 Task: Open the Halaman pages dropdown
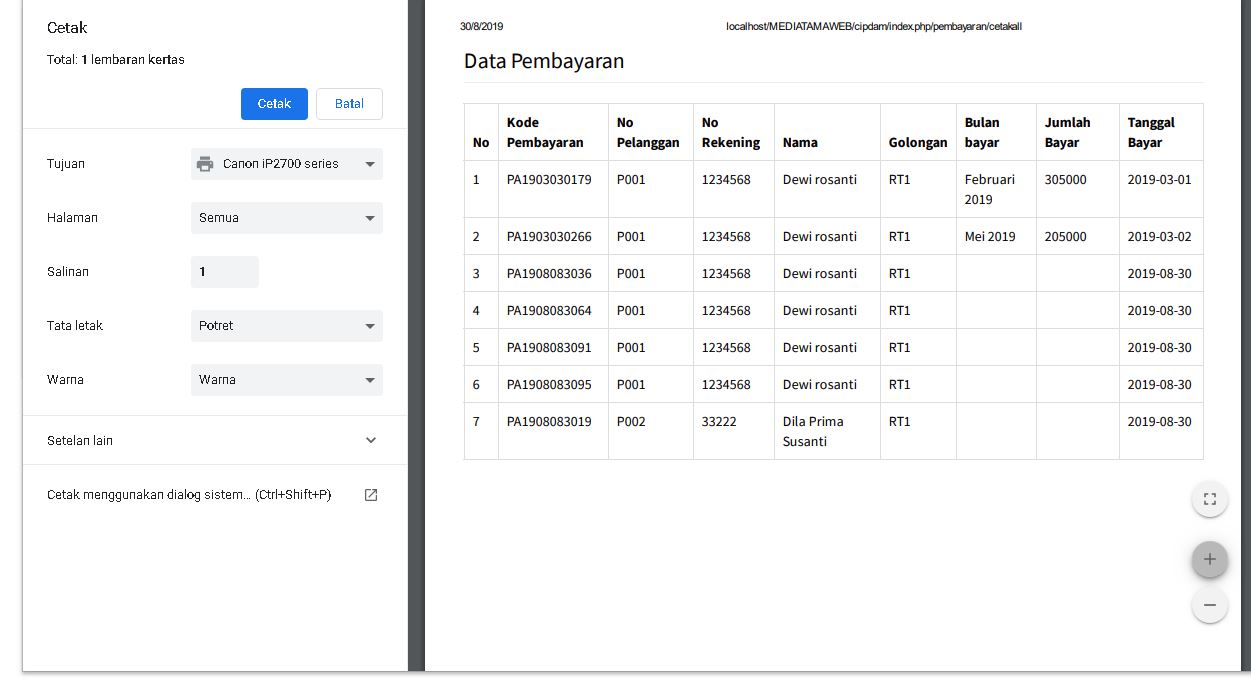[287, 218]
